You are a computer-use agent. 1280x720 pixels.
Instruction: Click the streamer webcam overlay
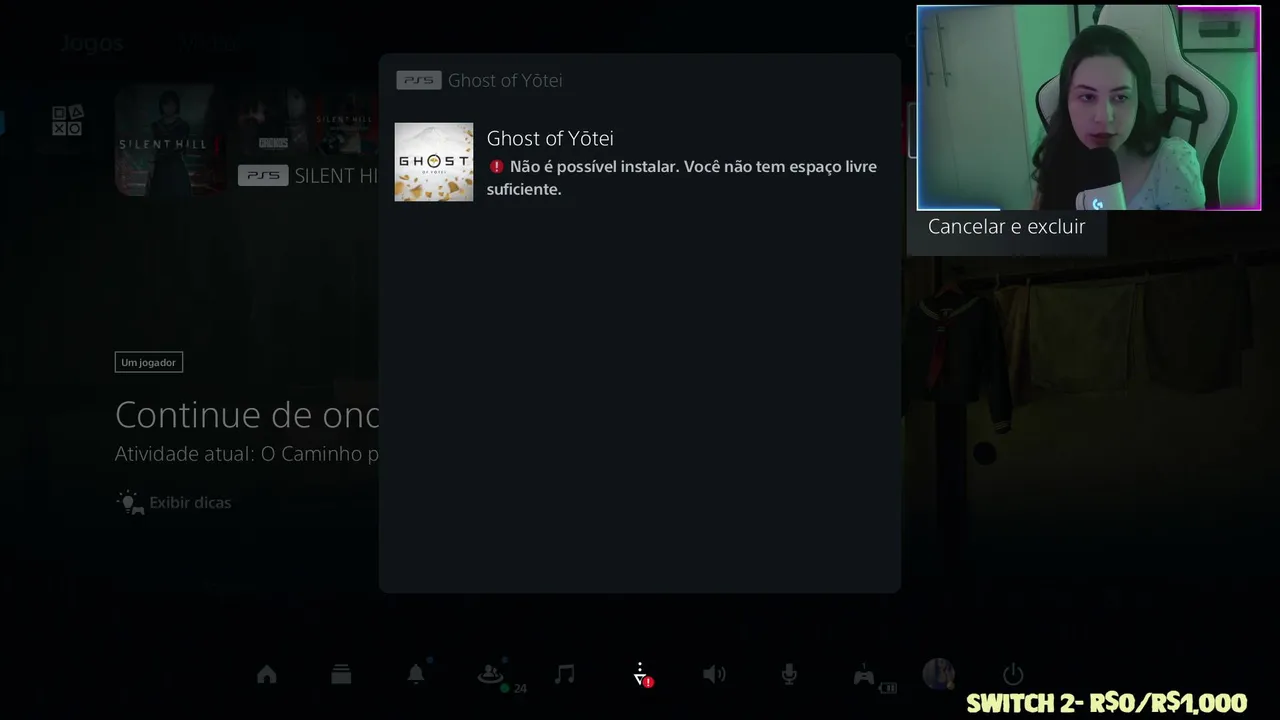coord(1089,108)
